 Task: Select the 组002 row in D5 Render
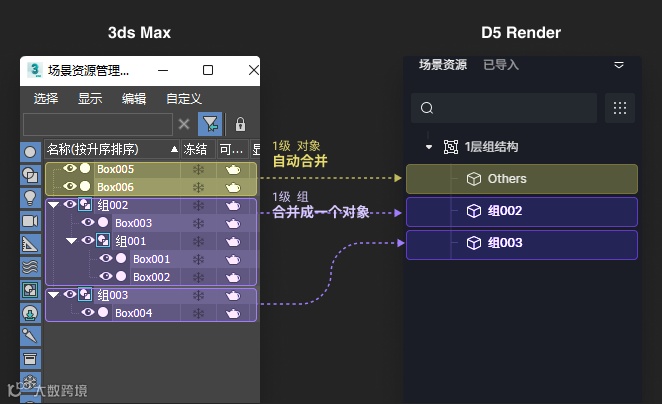pyautogui.click(x=522, y=211)
